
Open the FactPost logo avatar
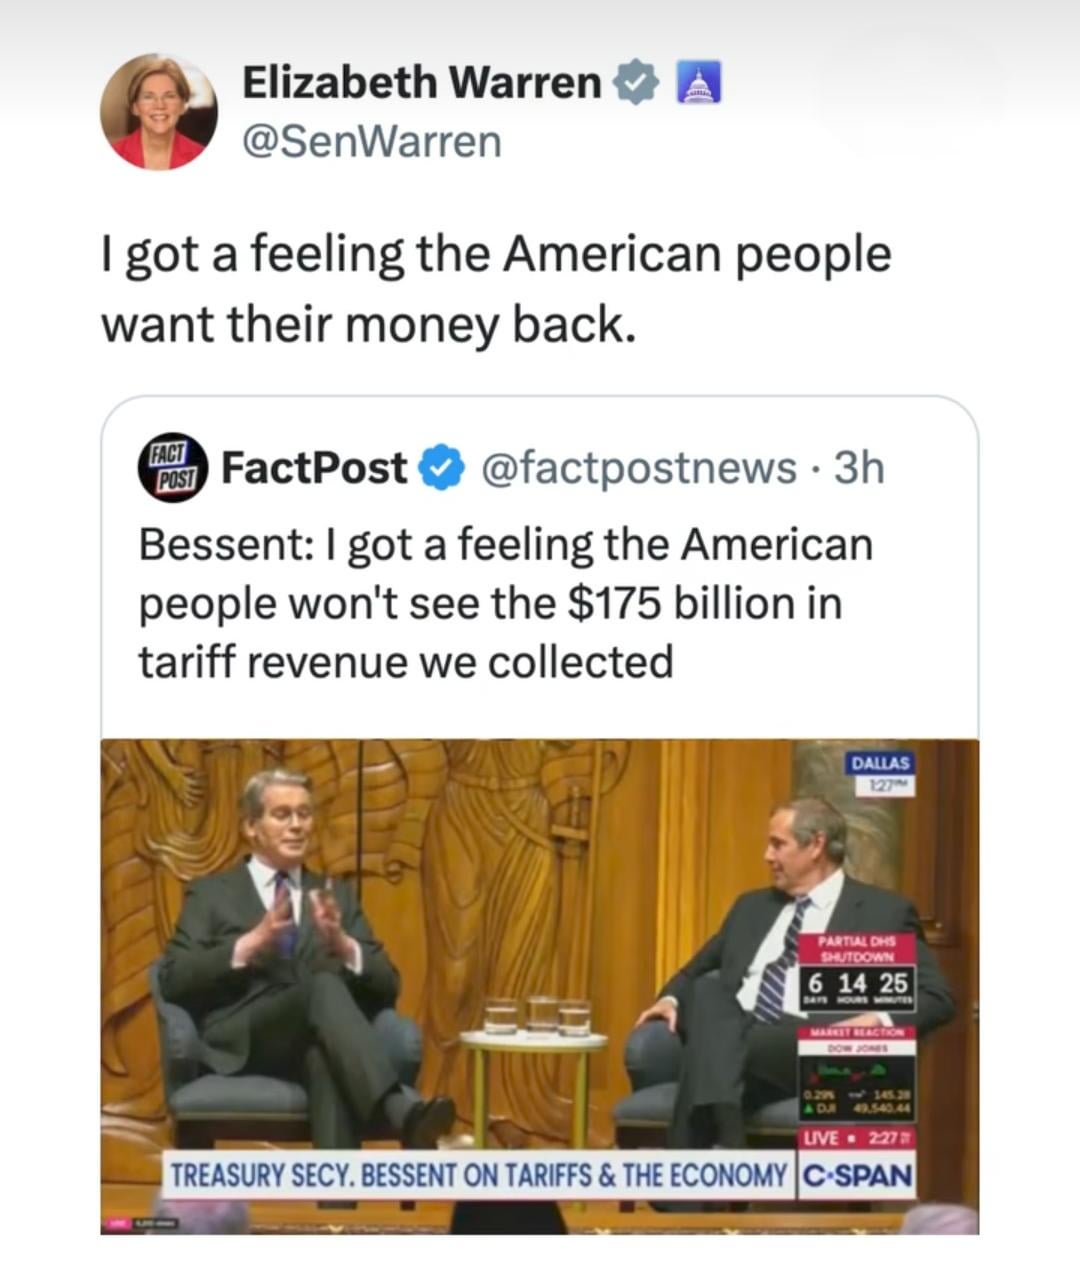click(173, 466)
